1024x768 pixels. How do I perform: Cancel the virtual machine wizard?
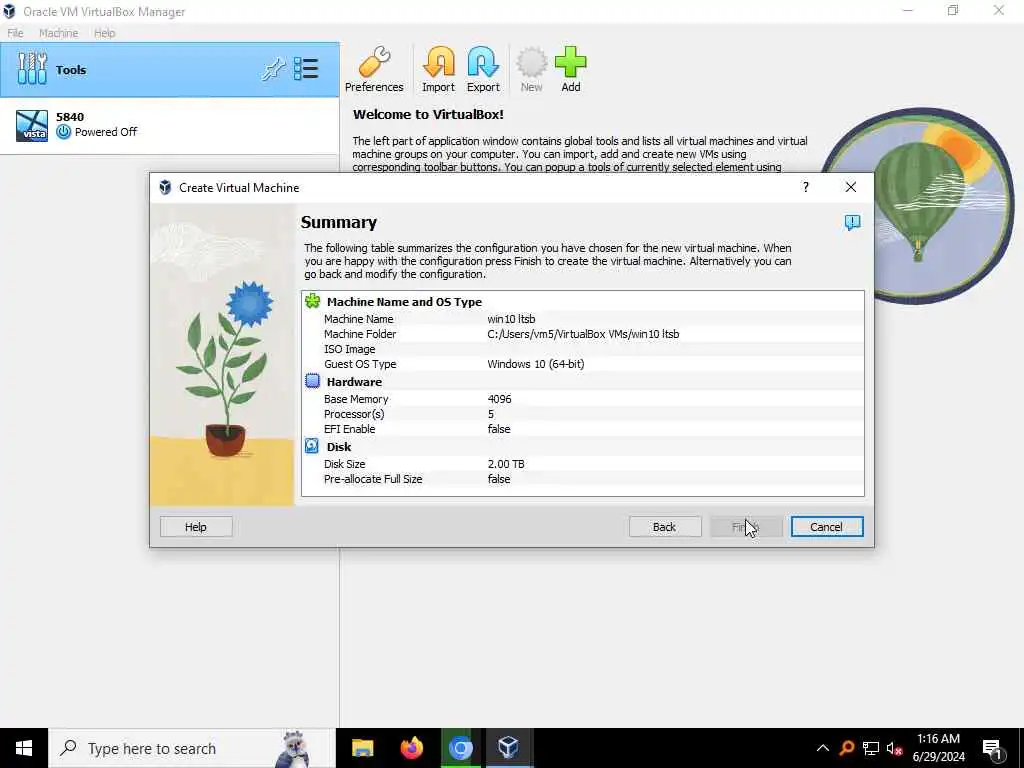(x=827, y=527)
